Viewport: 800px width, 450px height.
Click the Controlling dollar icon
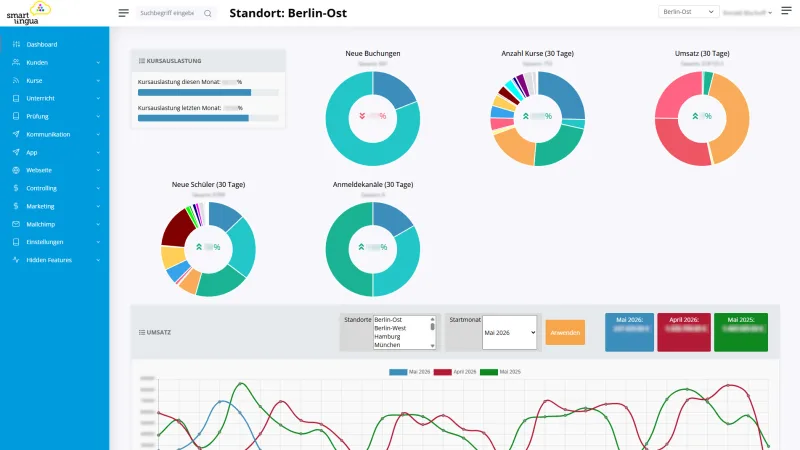click(16, 188)
